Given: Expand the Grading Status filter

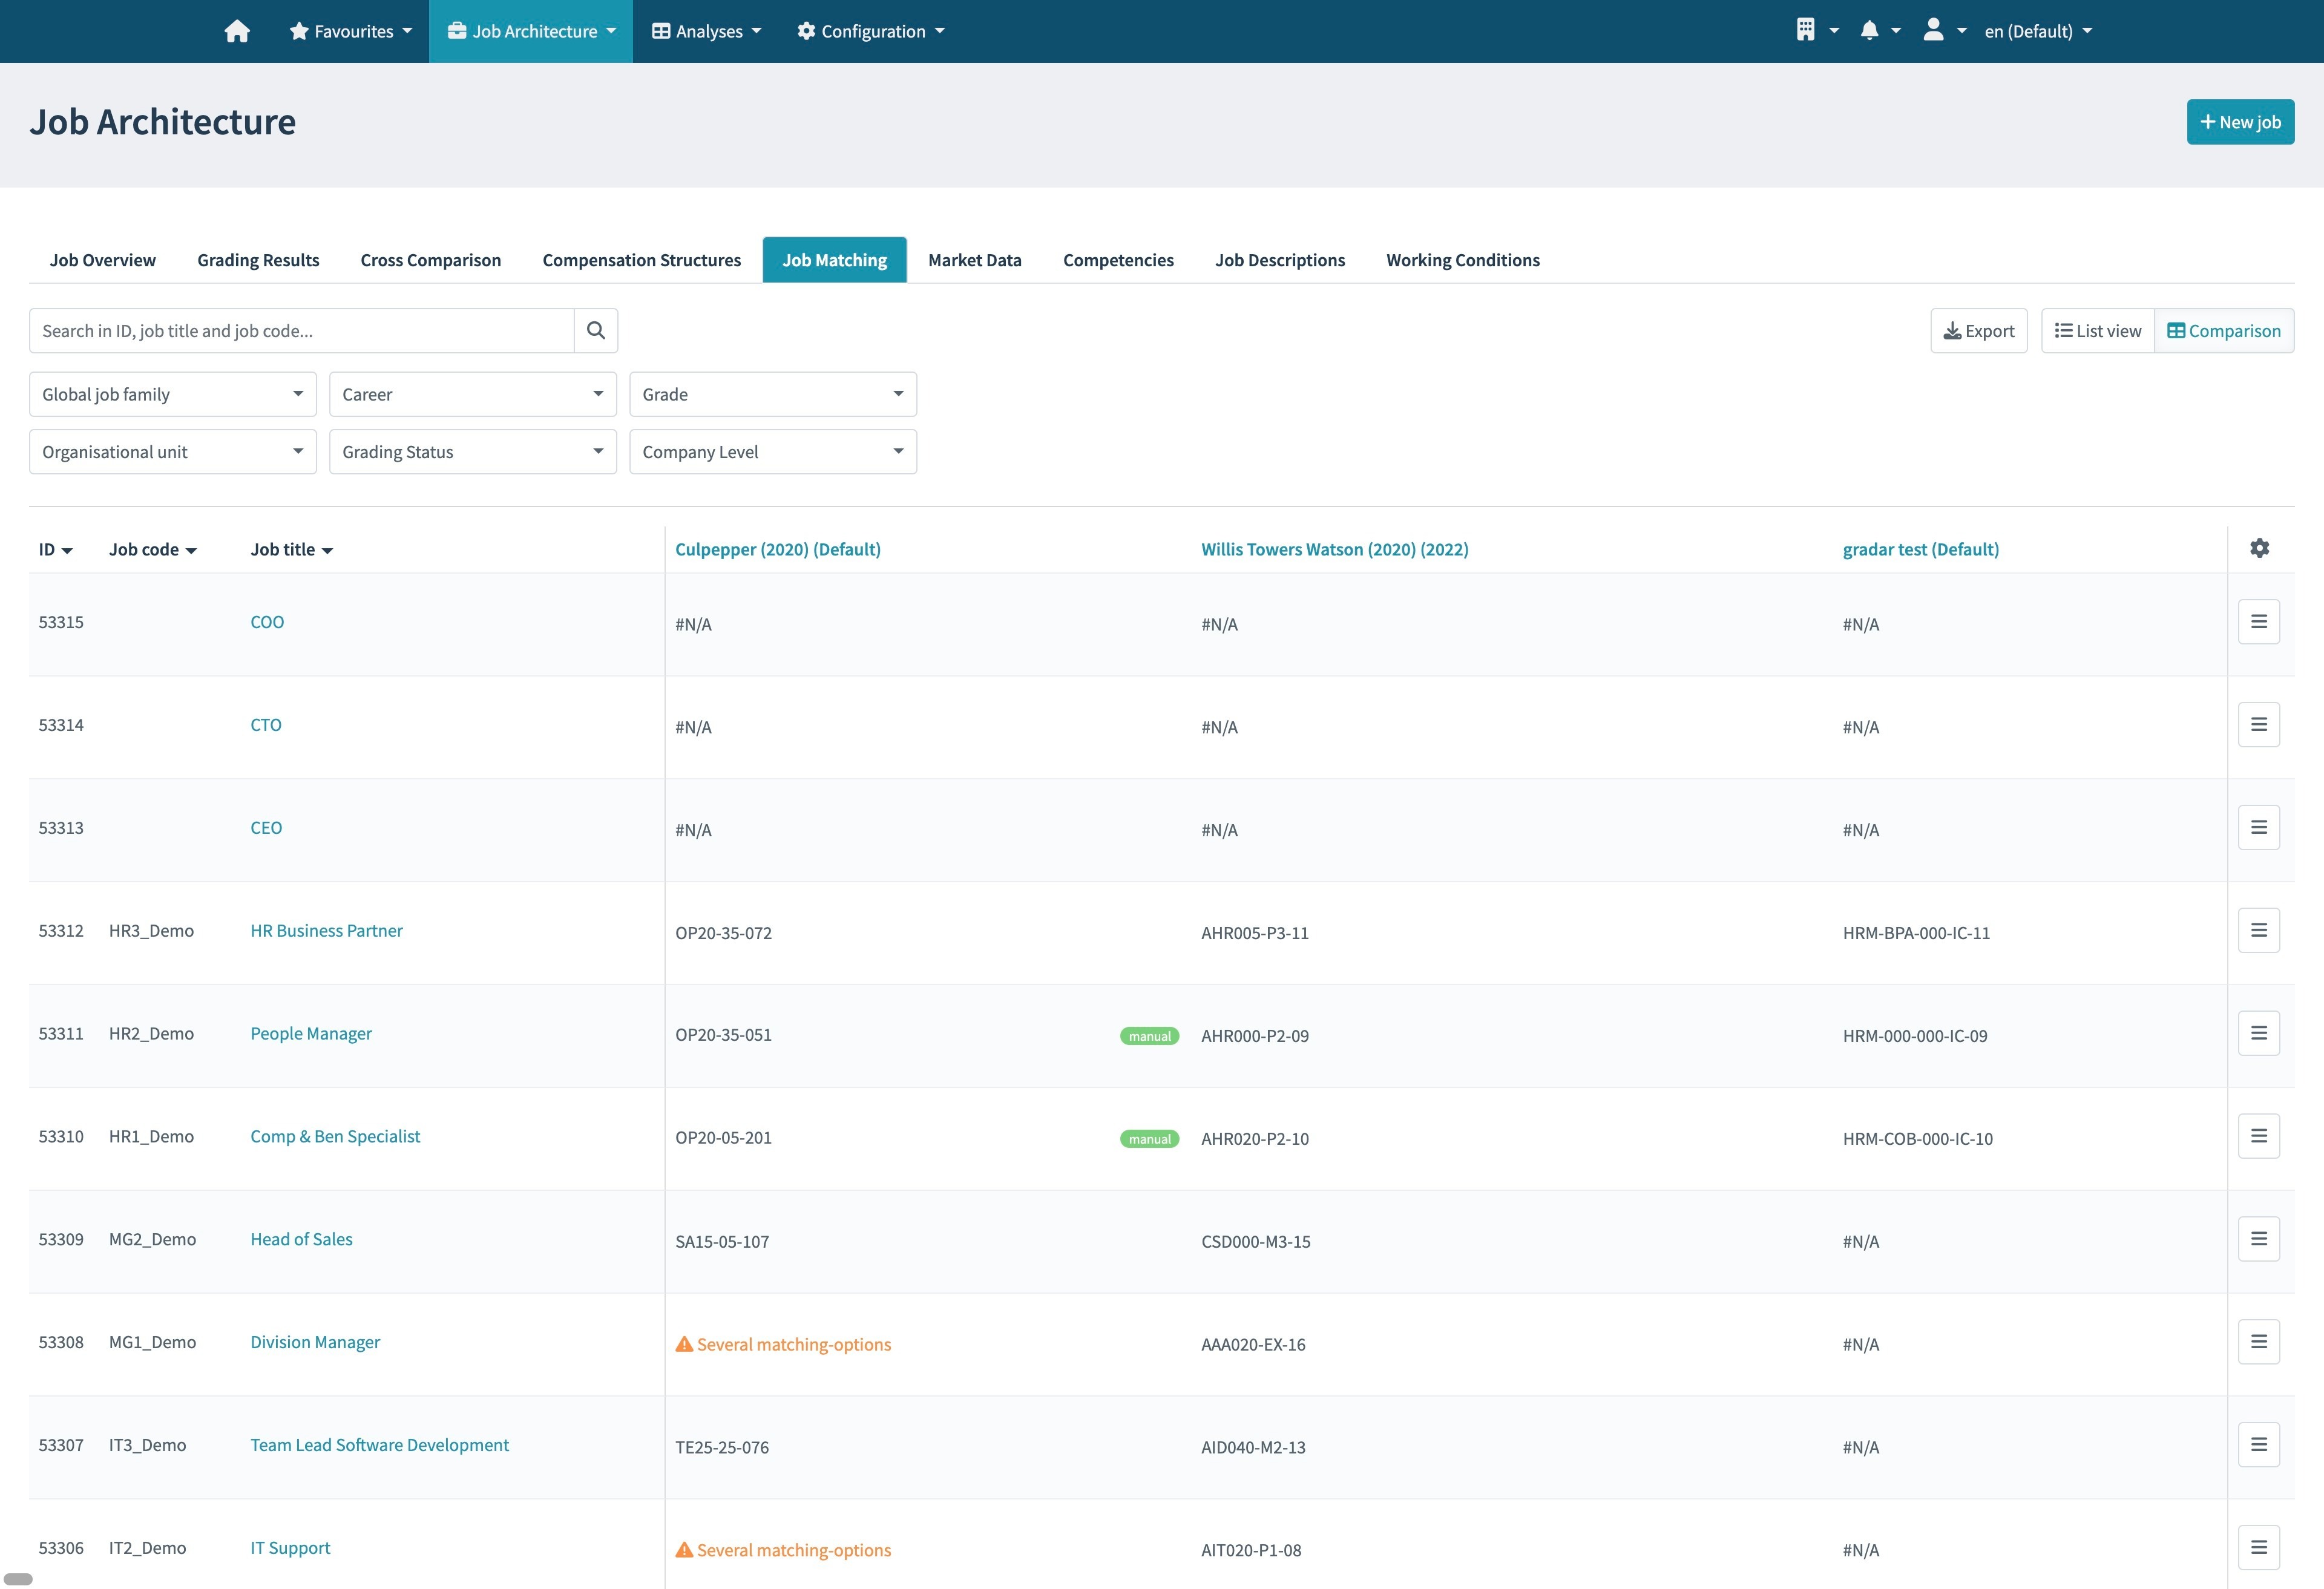Looking at the screenshot, I should coord(472,451).
